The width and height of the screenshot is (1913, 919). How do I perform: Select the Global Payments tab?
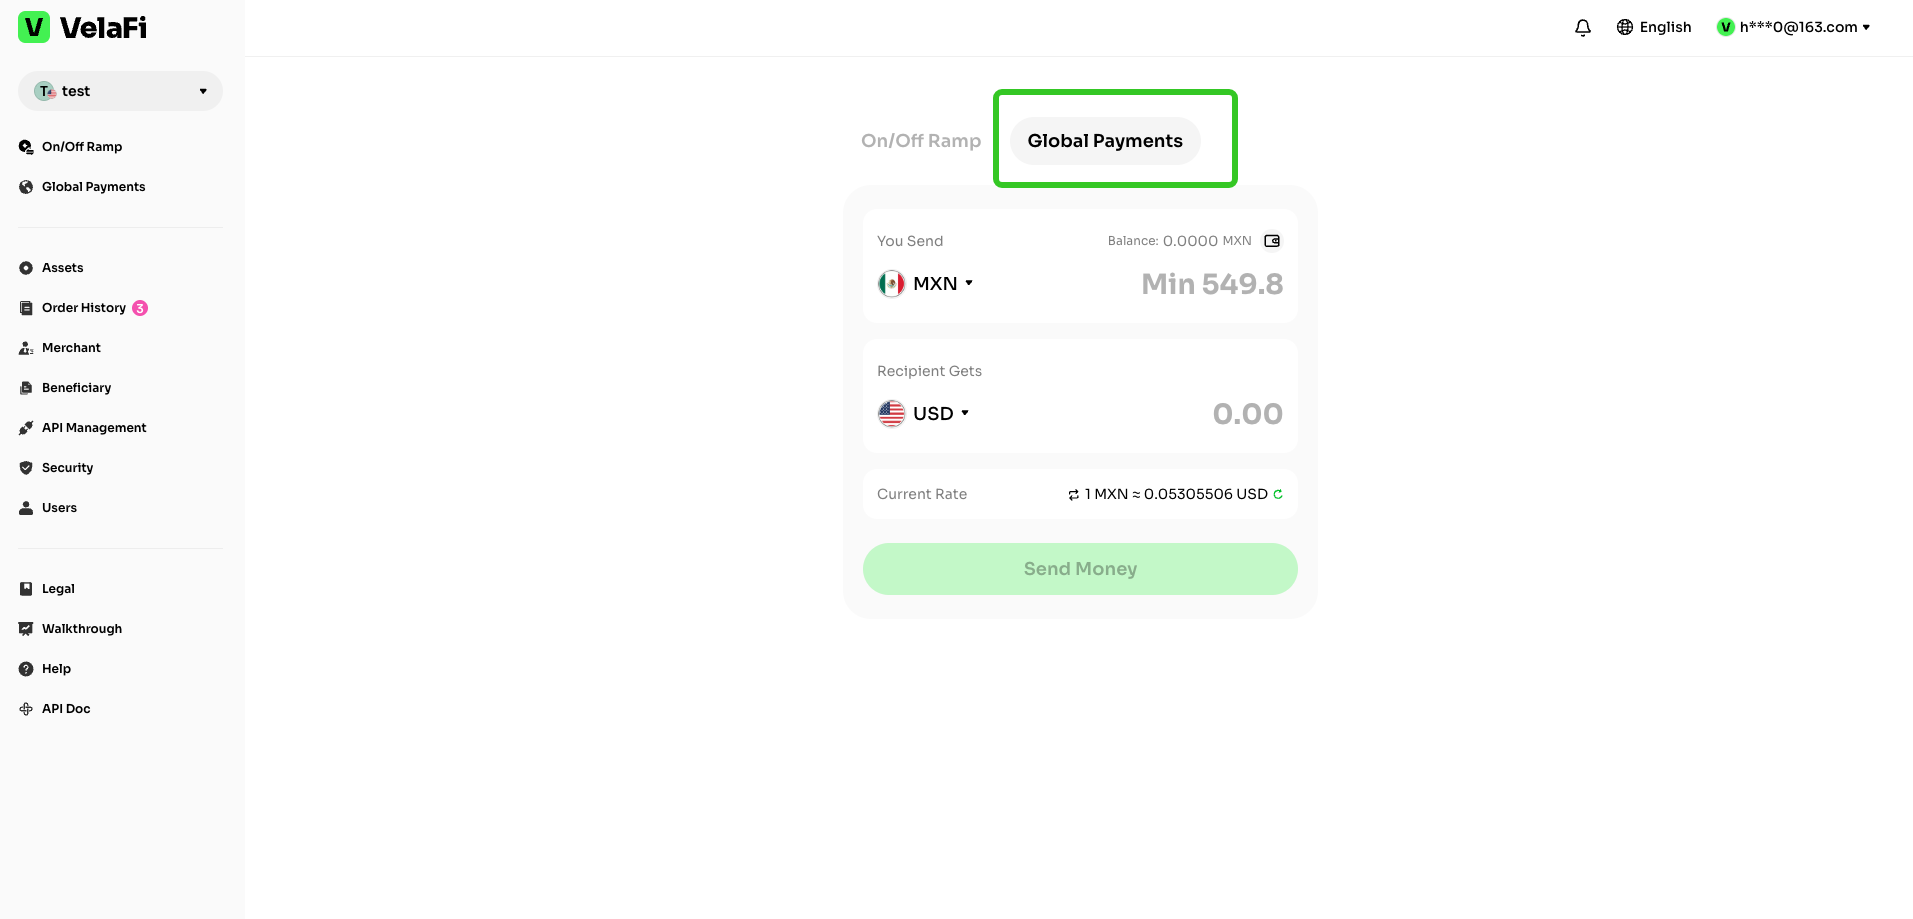(1105, 141)
